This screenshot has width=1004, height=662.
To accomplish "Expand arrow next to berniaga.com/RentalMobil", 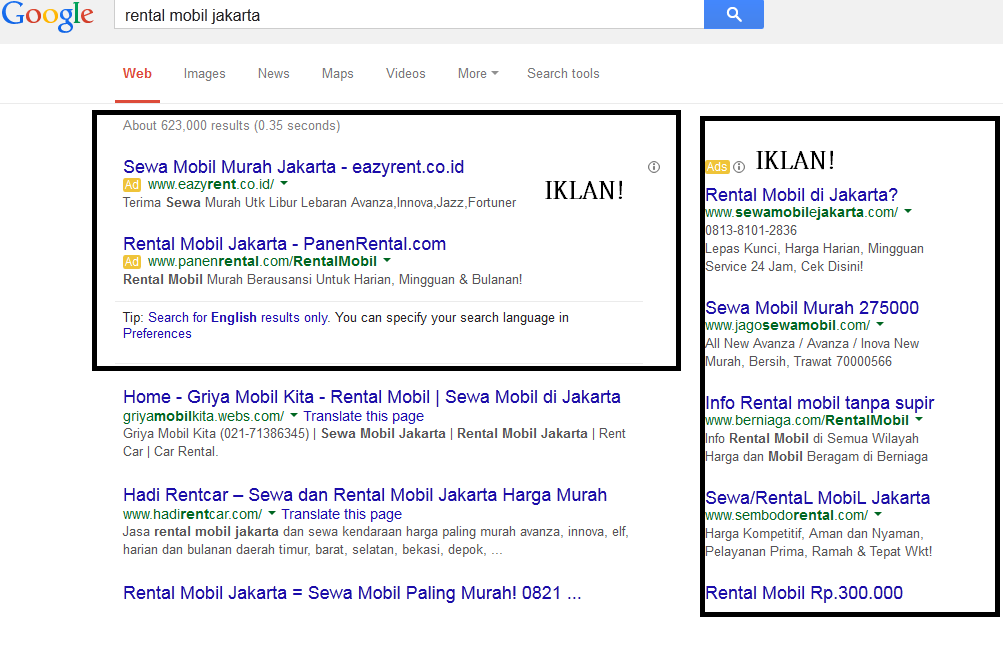I will pos(919,419).
